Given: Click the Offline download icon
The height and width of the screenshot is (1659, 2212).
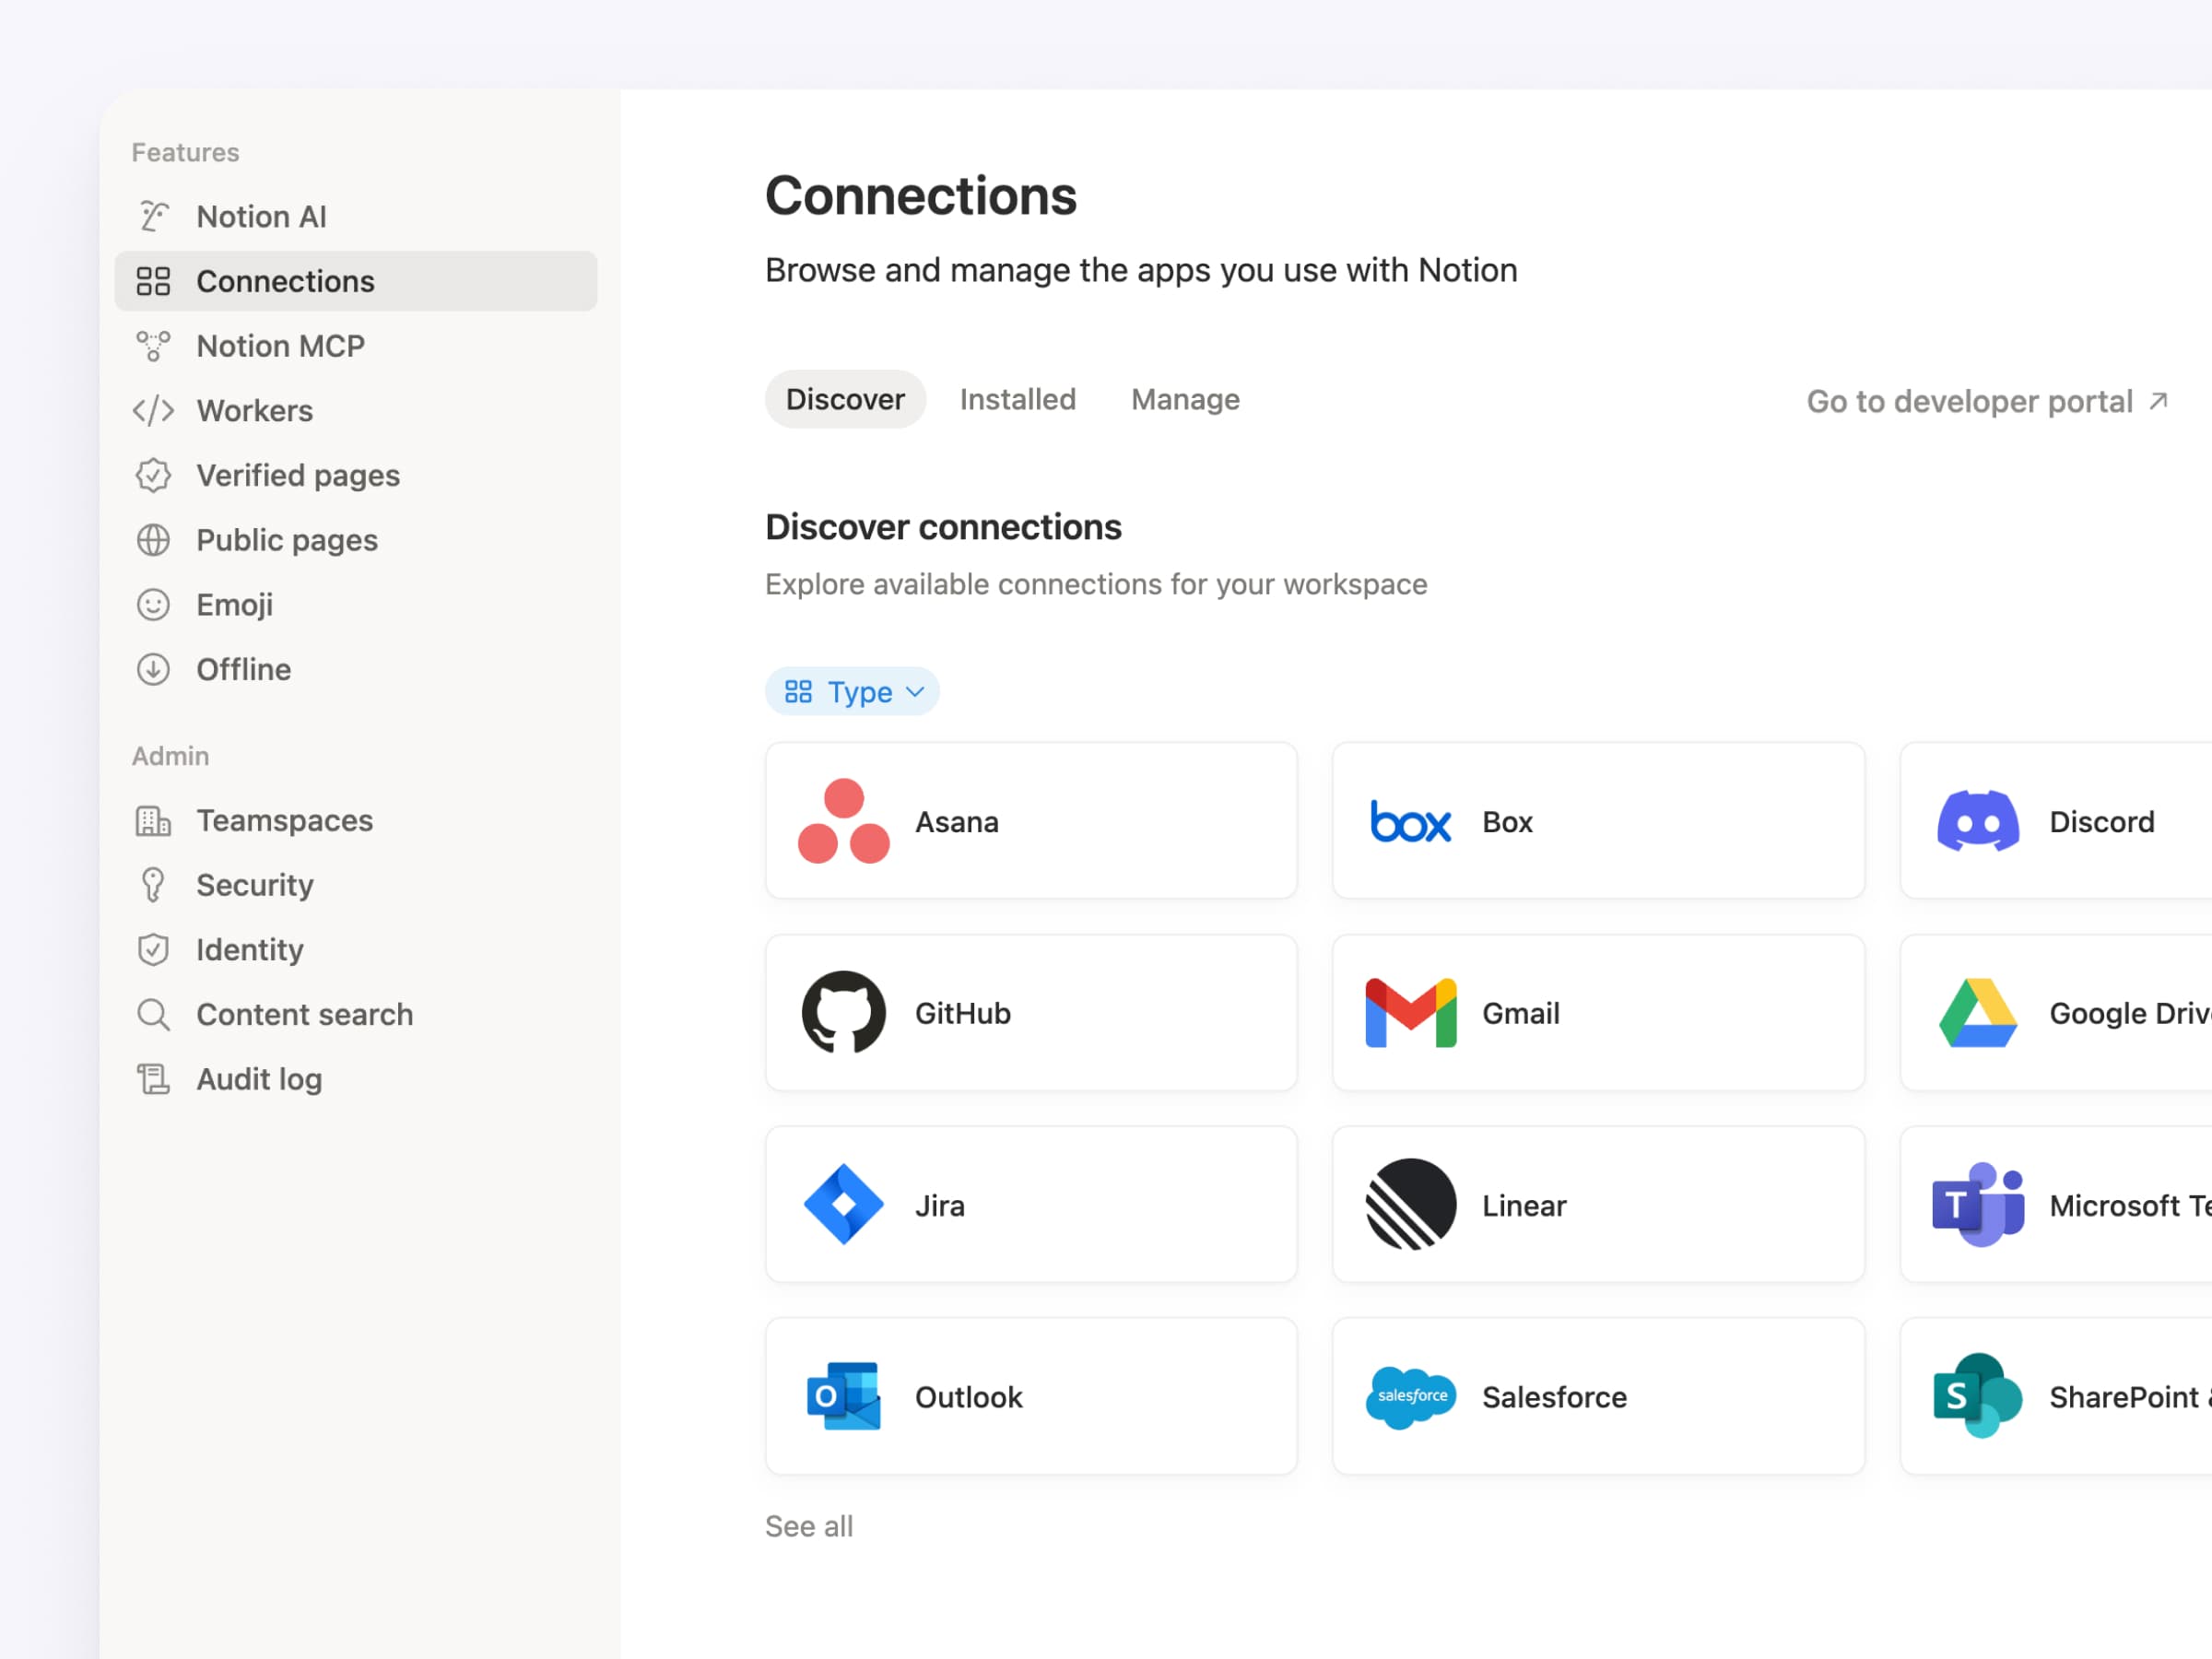Looking at the screenshot, I should 153,669.
